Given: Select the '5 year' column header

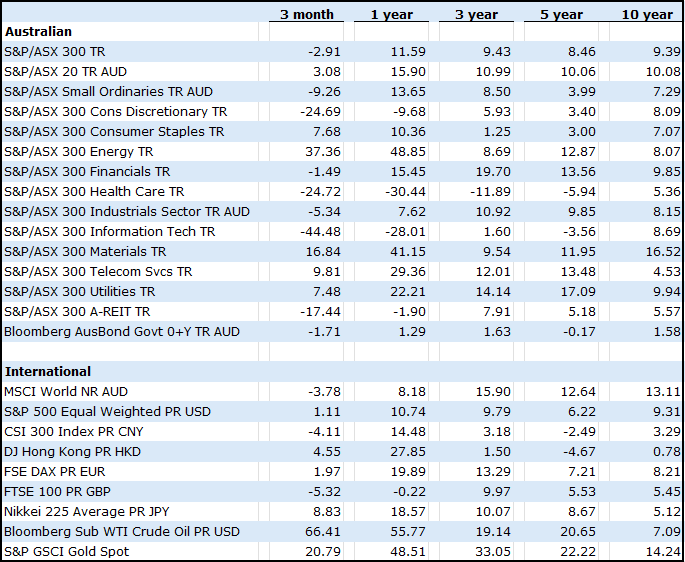Looking at the screenshot, I should [561, 14].
